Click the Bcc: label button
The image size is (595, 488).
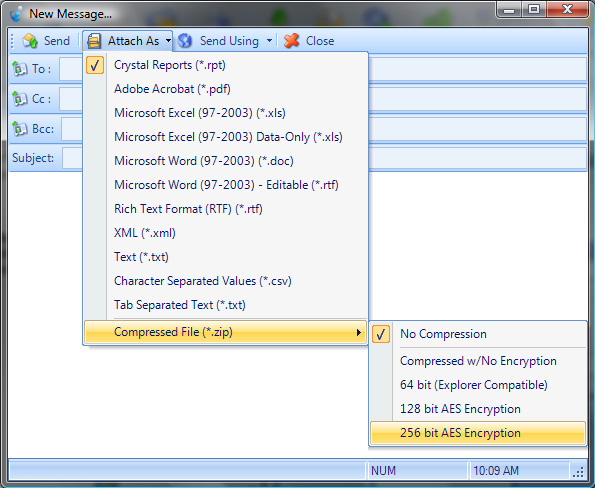(x=43, y=129)
